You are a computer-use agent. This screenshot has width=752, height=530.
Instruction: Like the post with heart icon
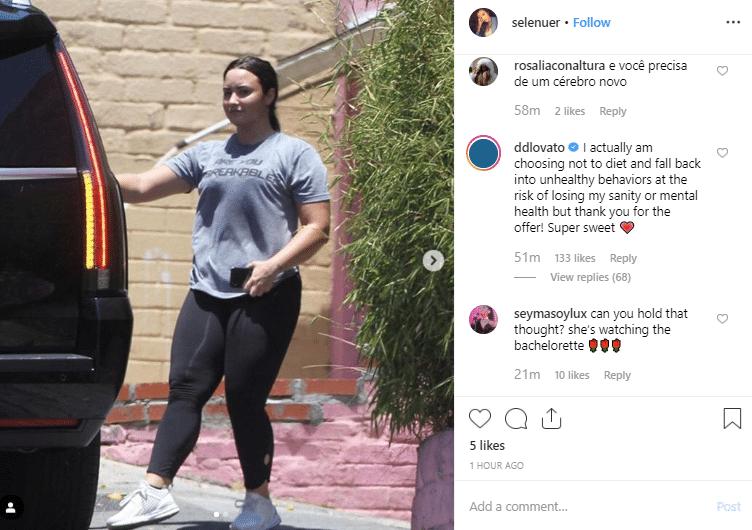pos(480,419)
